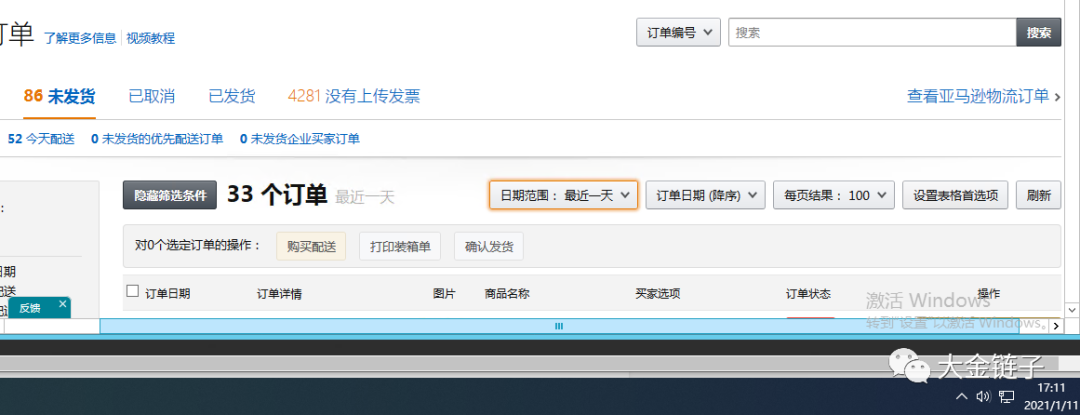This screenshot has width=1080, height=415.
Task: Click 设置表格首选项 button
Action: (x=955, y=195)
